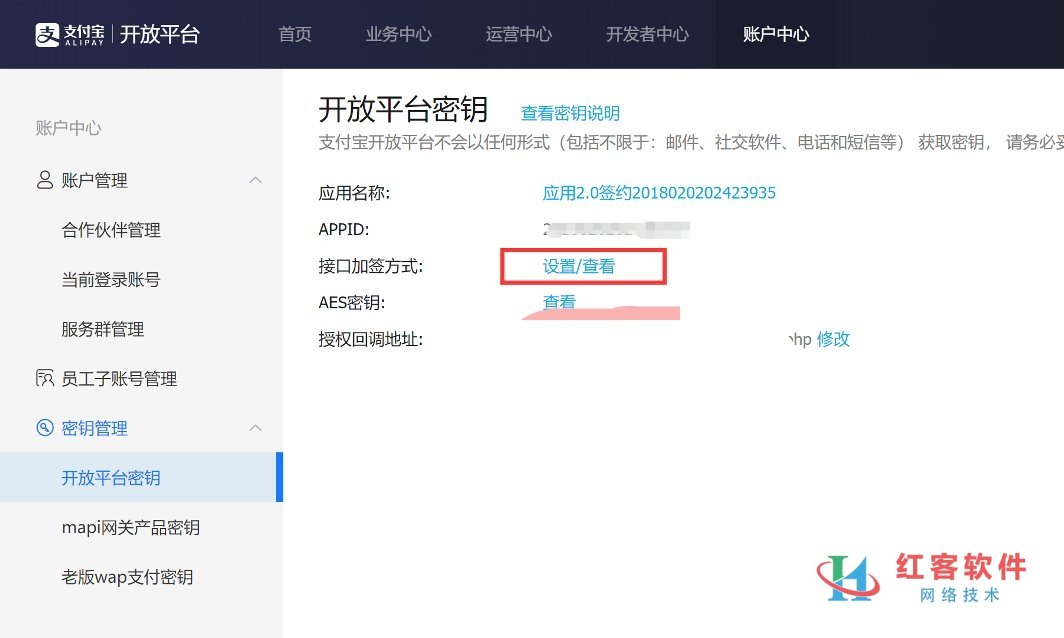Click the blurred APPID value
1064x638 pixels.
[x=616, y=229]
